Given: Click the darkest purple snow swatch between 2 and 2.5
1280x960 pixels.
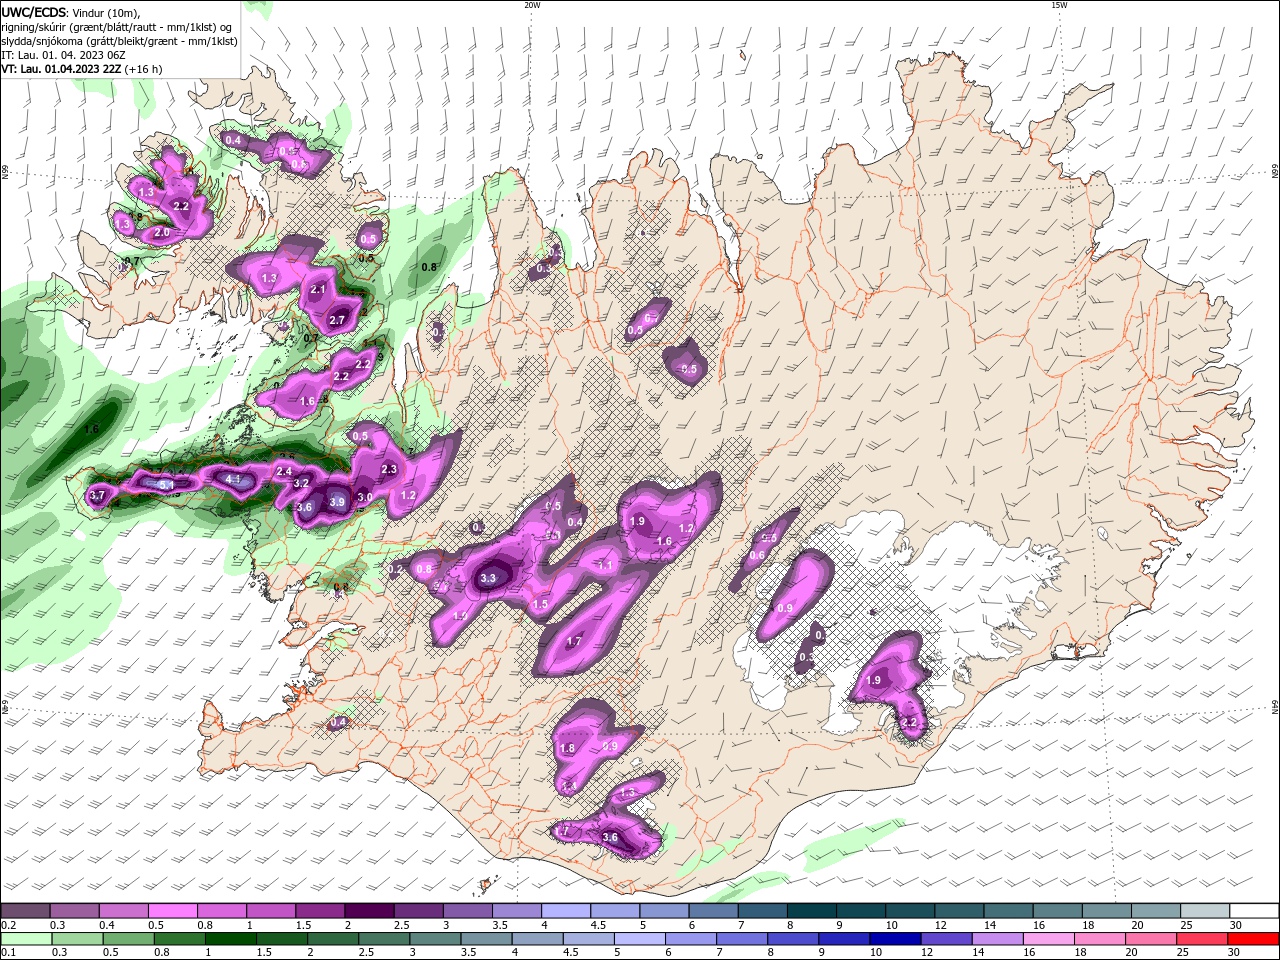Looking at the screenshot, I should point(369,911).
